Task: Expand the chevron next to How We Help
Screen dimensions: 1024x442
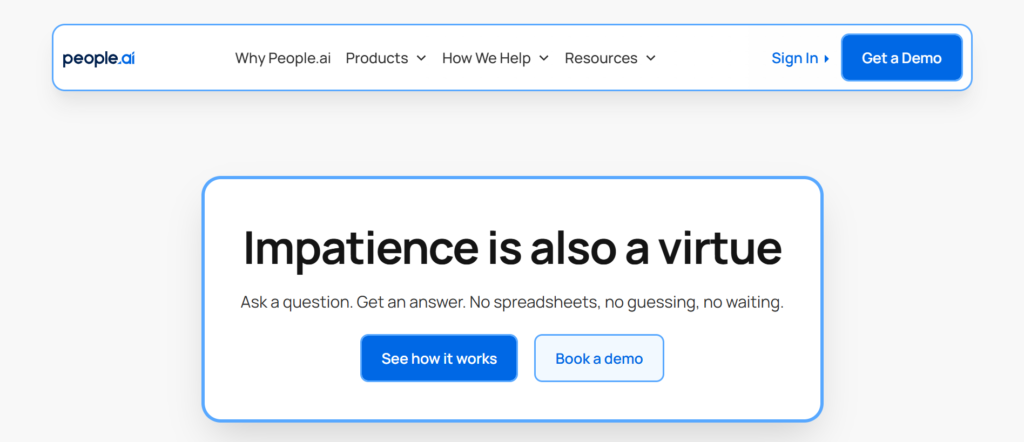Action: [544, 58]
